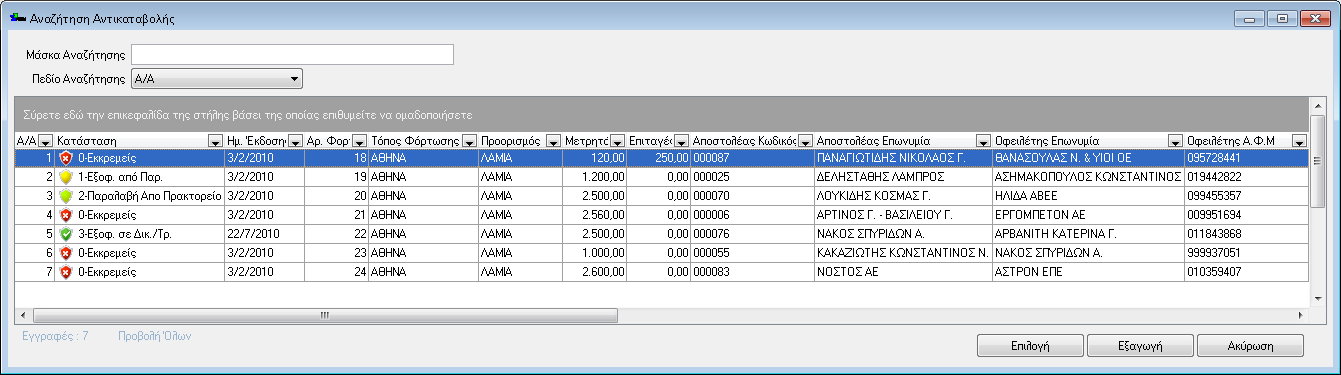Click the Τόπος Φόρτωσης column header
This screenshot has height=375, width=1341.
point(423,140)
